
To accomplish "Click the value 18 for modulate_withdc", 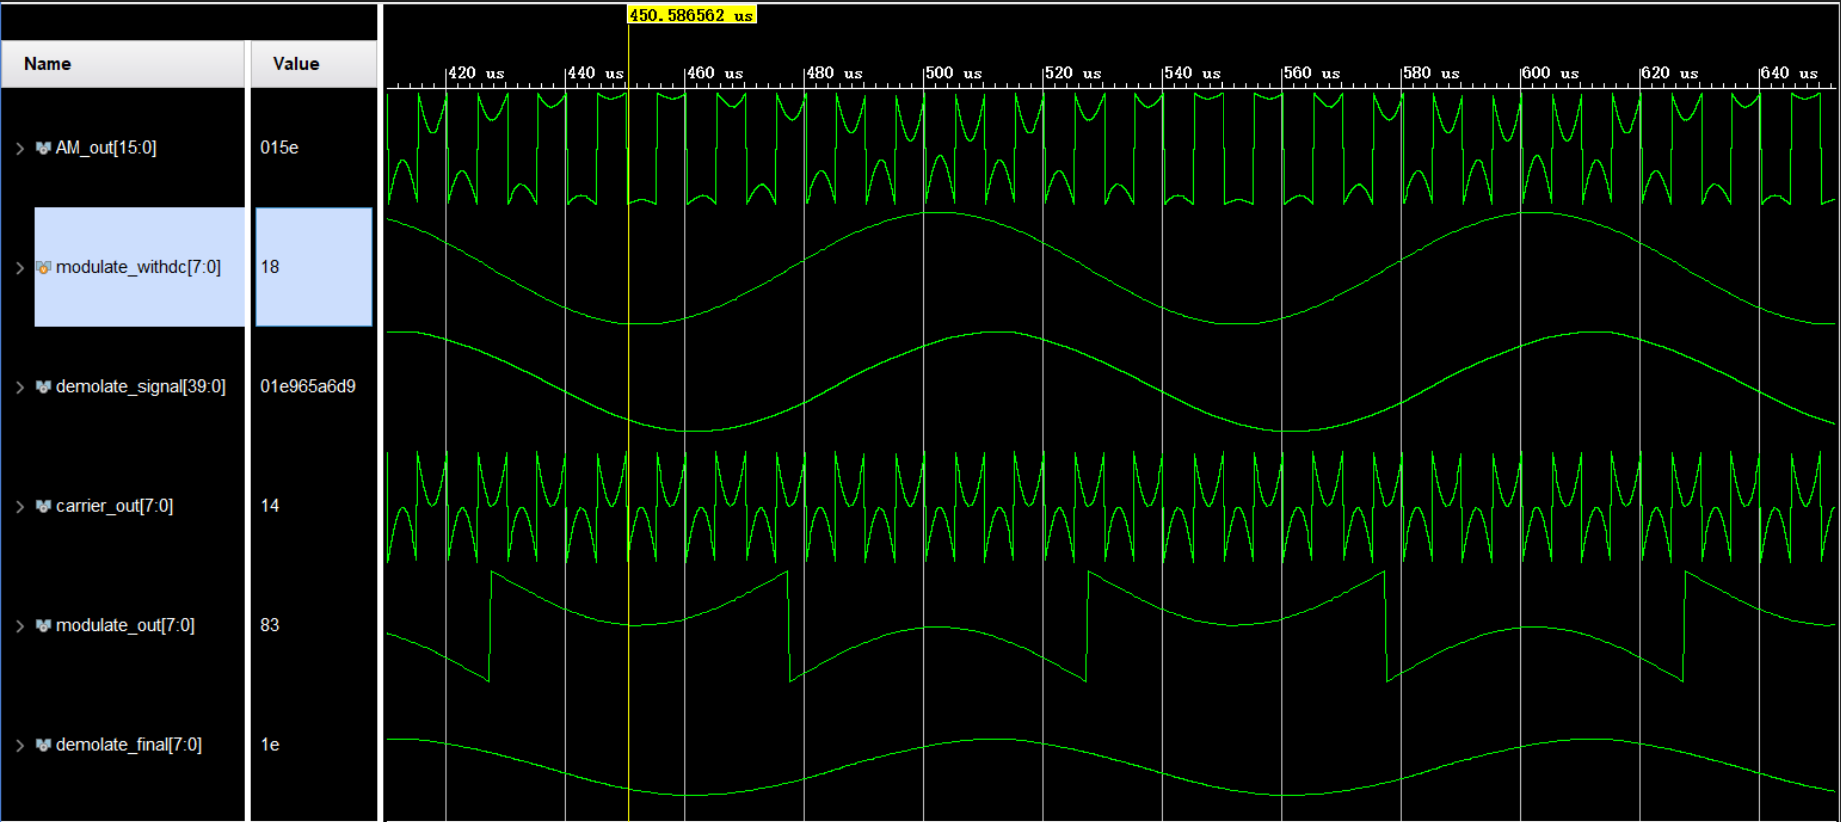I will tap(270, 267).
